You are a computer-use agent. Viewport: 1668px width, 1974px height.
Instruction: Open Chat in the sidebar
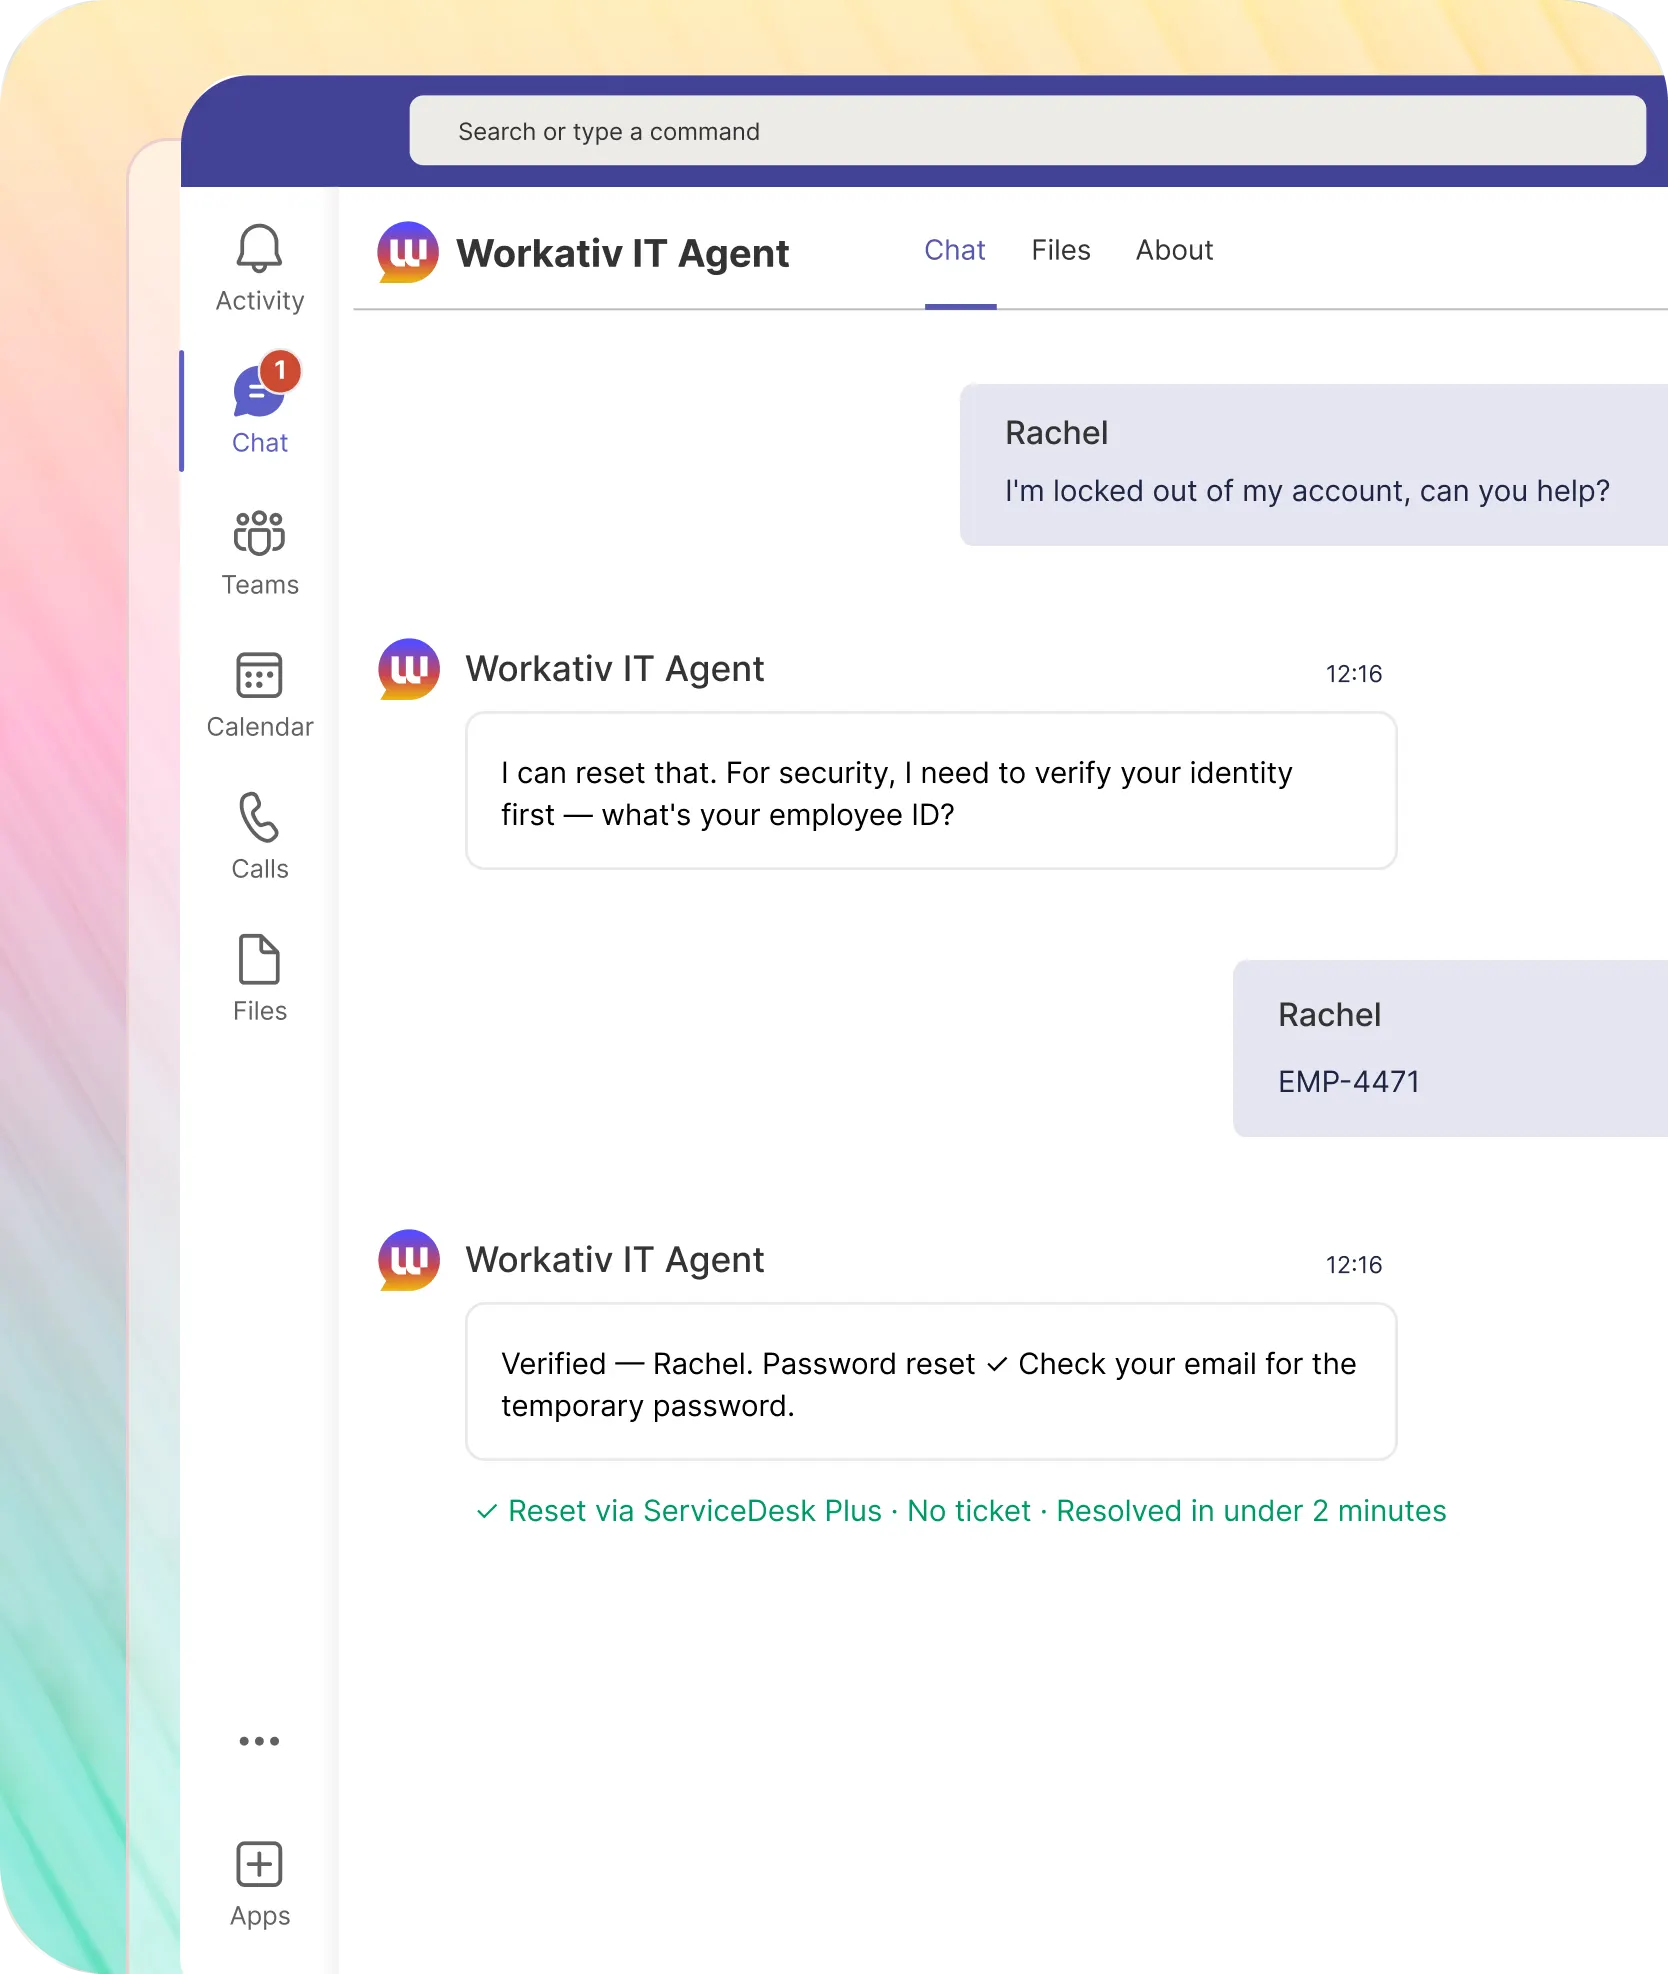(x=259, y=410)
